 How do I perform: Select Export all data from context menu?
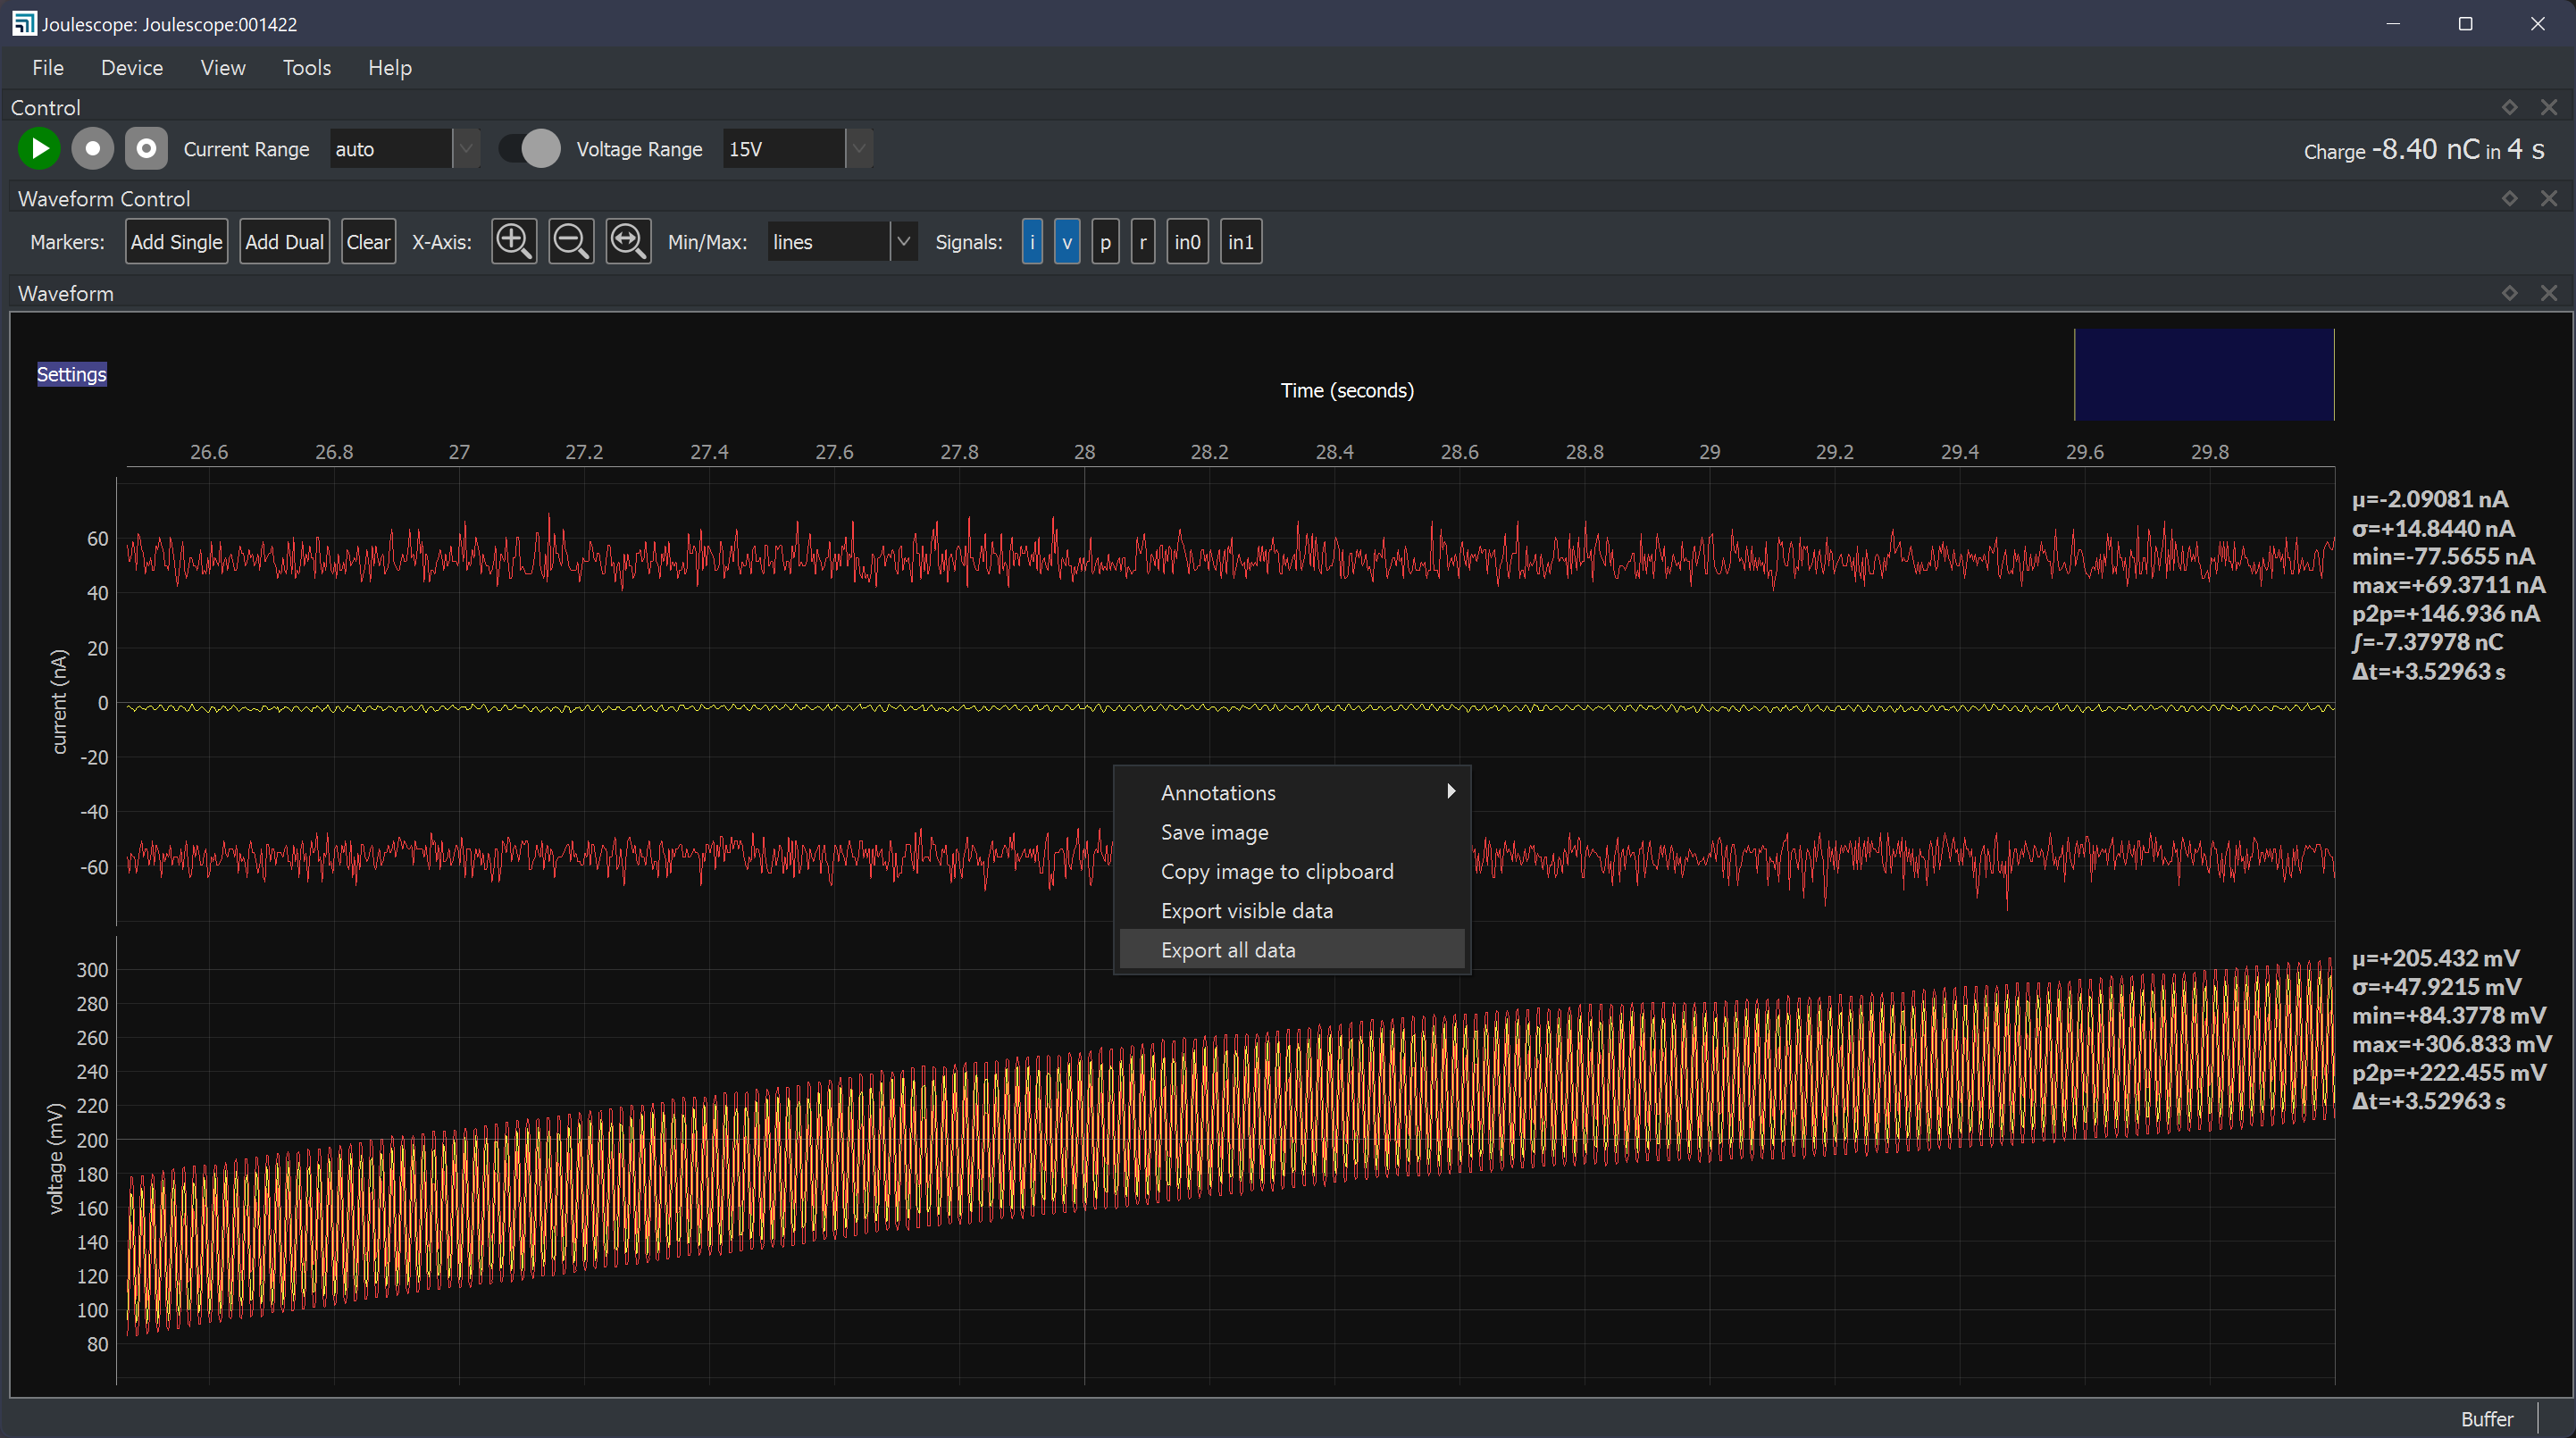tap(1228, 949)
